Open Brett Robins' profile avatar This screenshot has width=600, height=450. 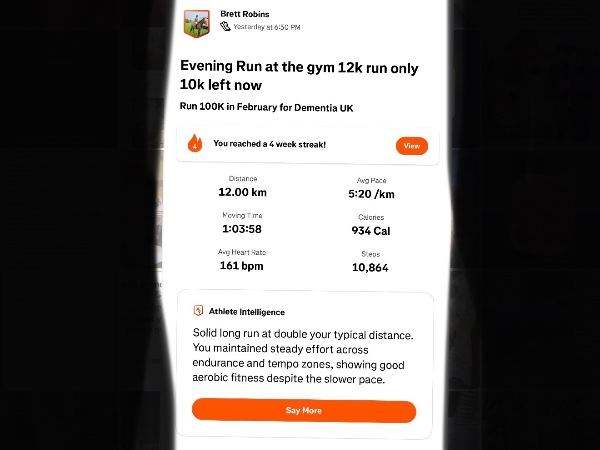coord(197,24)
